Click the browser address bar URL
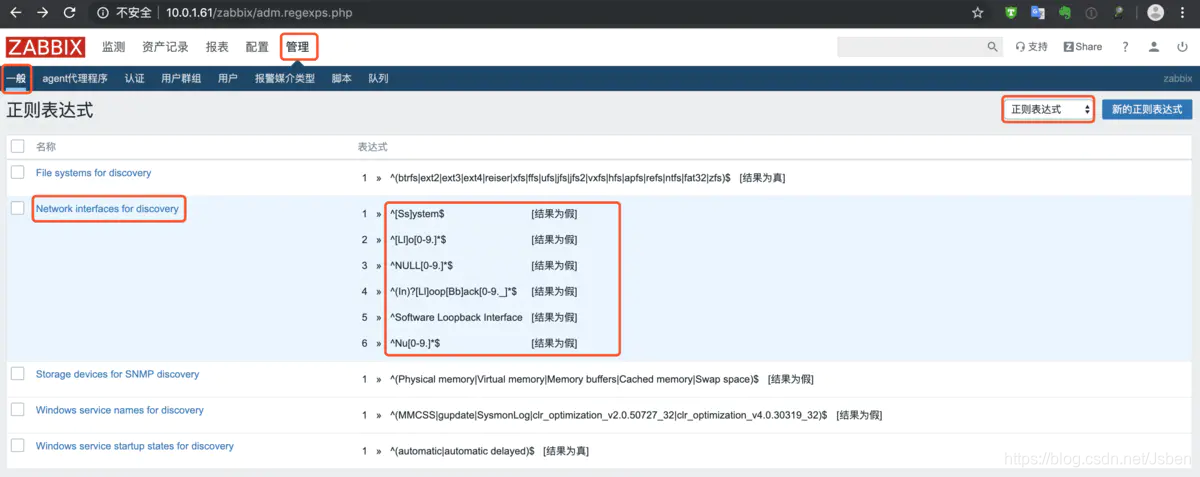 click(x=258, y=13)
